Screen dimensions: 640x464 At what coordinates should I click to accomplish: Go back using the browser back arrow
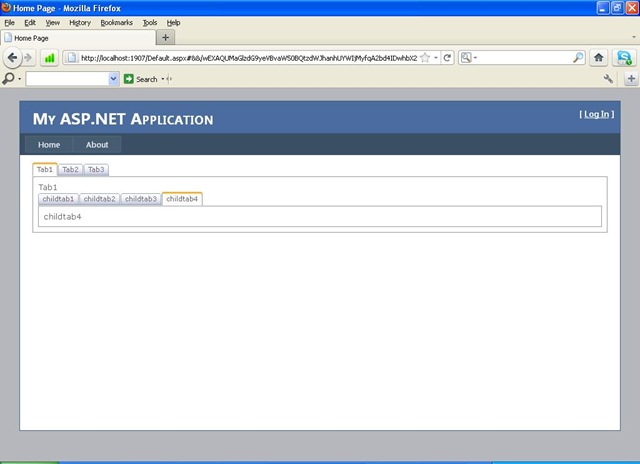click(x=12, y=58)
